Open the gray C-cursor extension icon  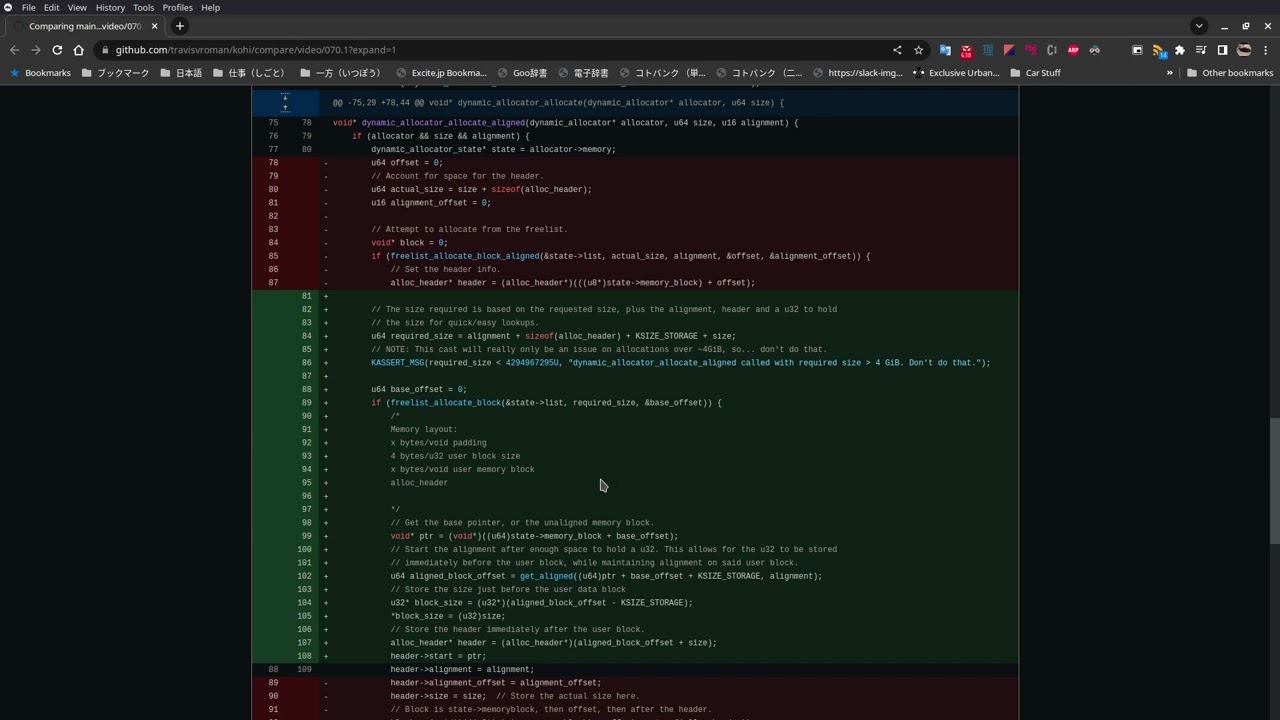[x=1052, y=50]
